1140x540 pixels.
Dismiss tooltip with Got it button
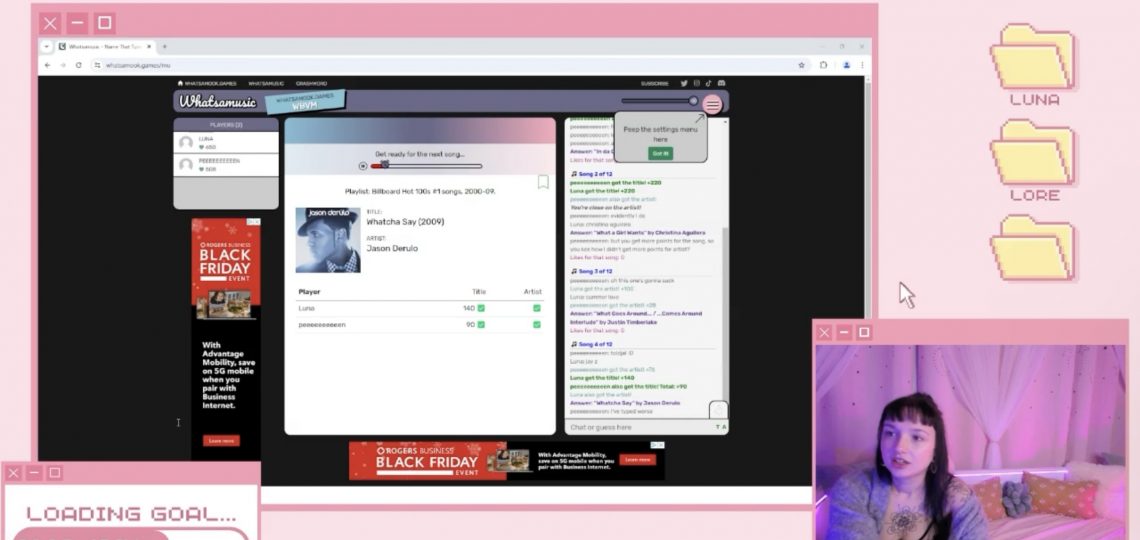click(660, 153)
